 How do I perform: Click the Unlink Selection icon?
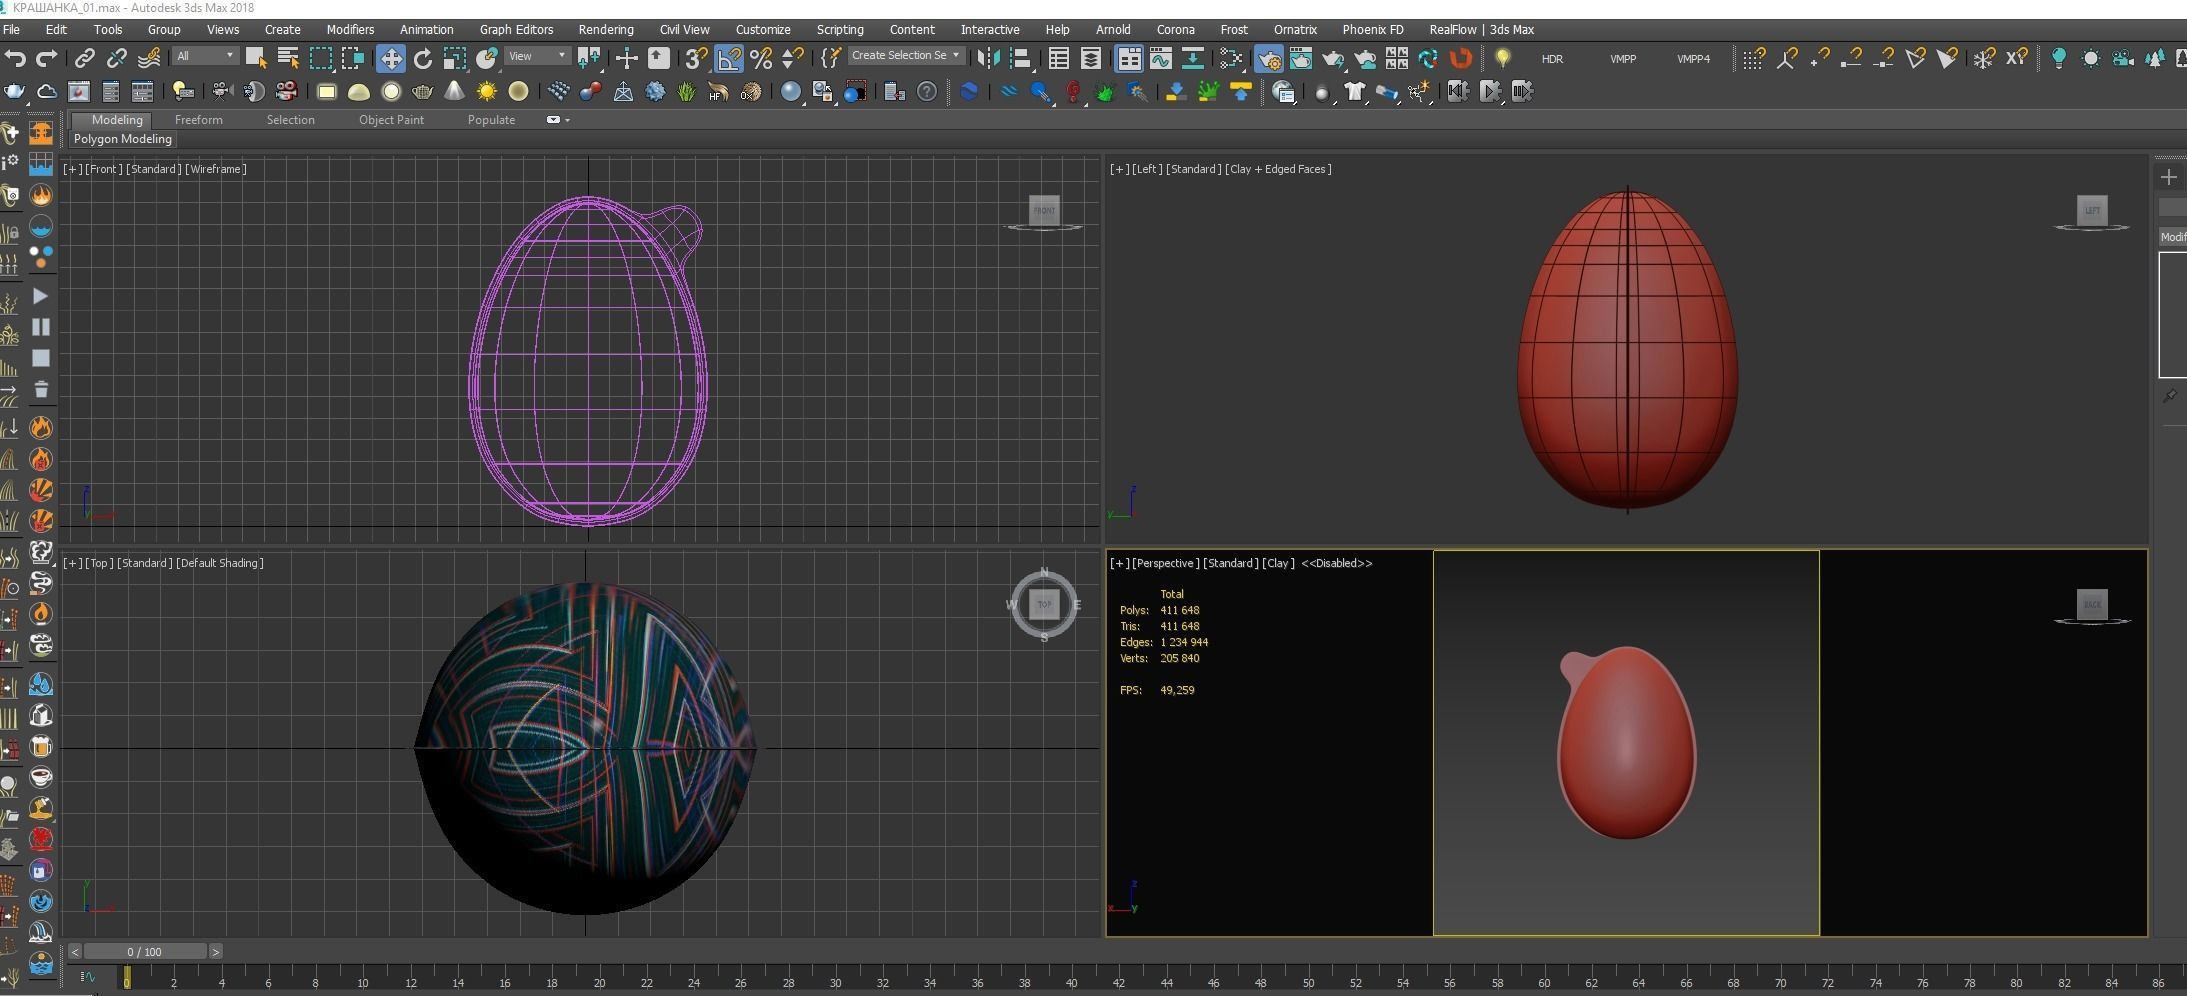117,58
